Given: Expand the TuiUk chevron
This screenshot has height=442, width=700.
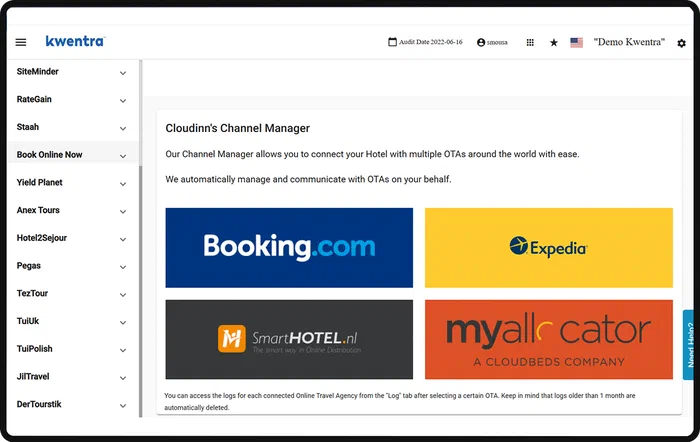Looking at the screenshot, I should click(123, 322).
